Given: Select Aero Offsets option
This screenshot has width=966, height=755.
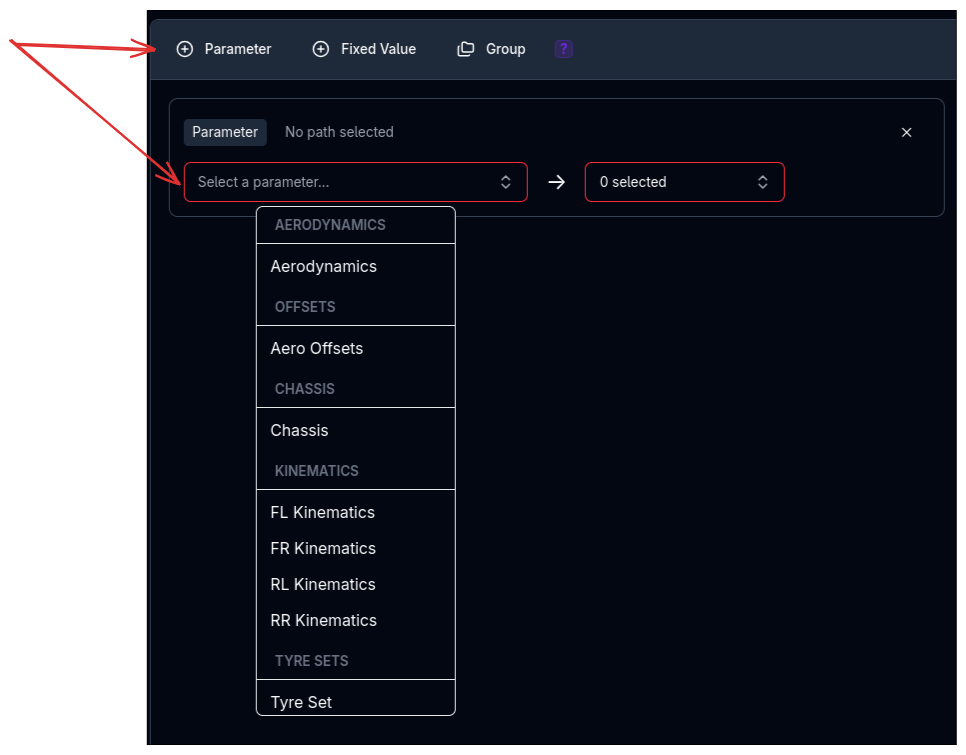Looking at the screenshot, I should coord(317,348).
